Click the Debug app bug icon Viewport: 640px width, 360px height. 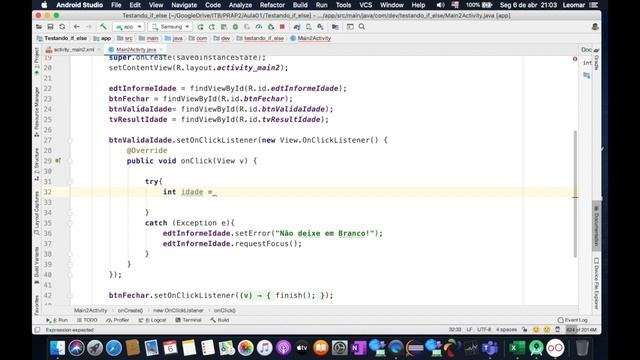pos(236,27)
